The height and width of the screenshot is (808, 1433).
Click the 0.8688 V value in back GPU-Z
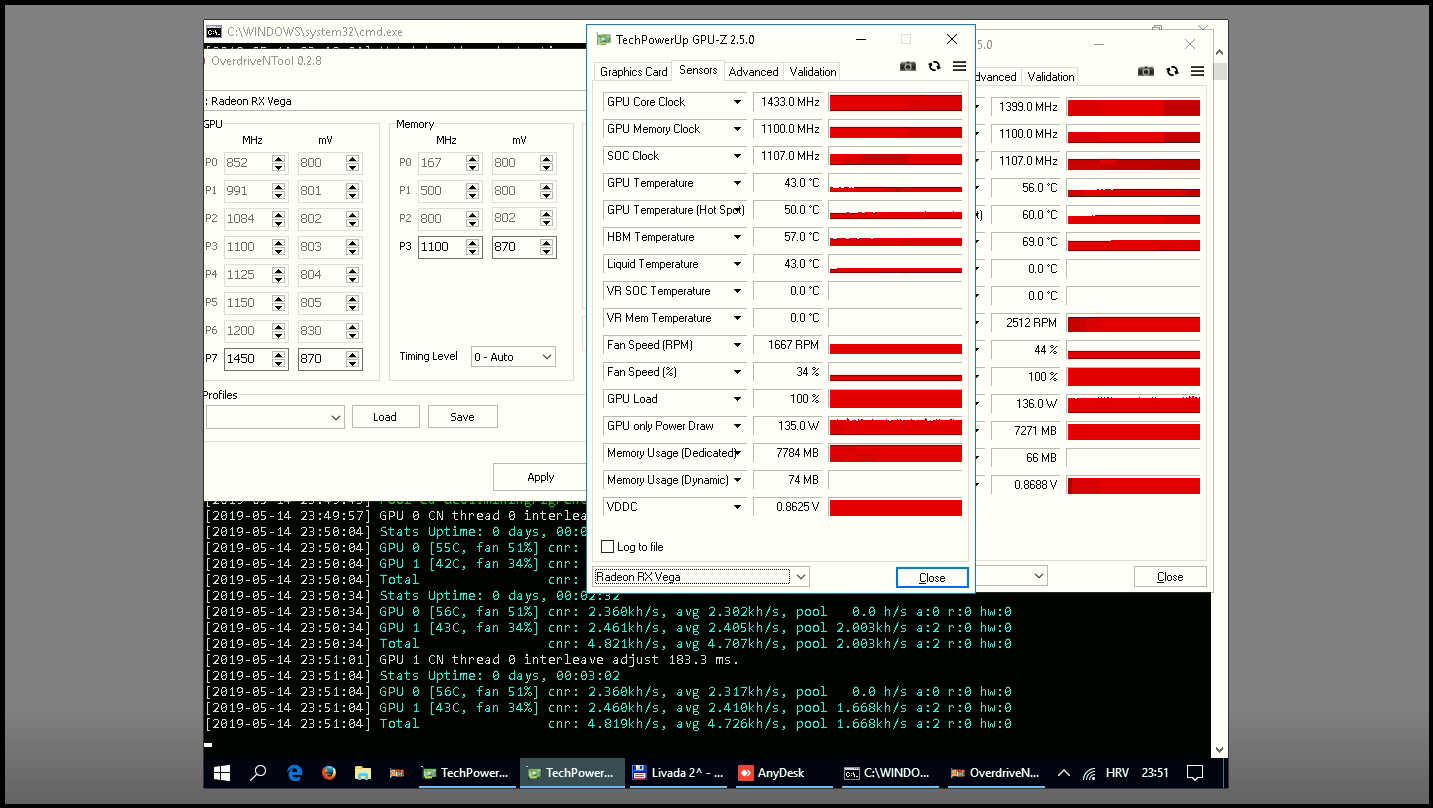pyautogui.click(x=1025, y=485)
